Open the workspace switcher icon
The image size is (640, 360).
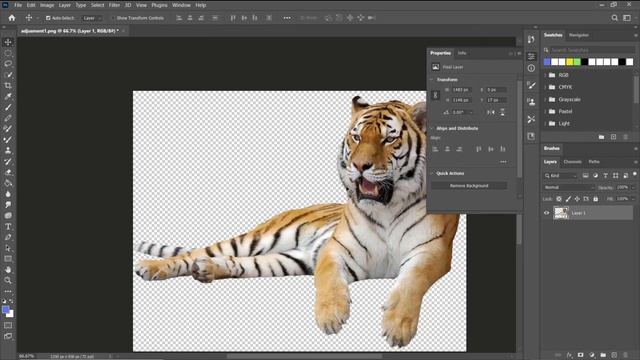pyautogui.click(x=627, y=18)
